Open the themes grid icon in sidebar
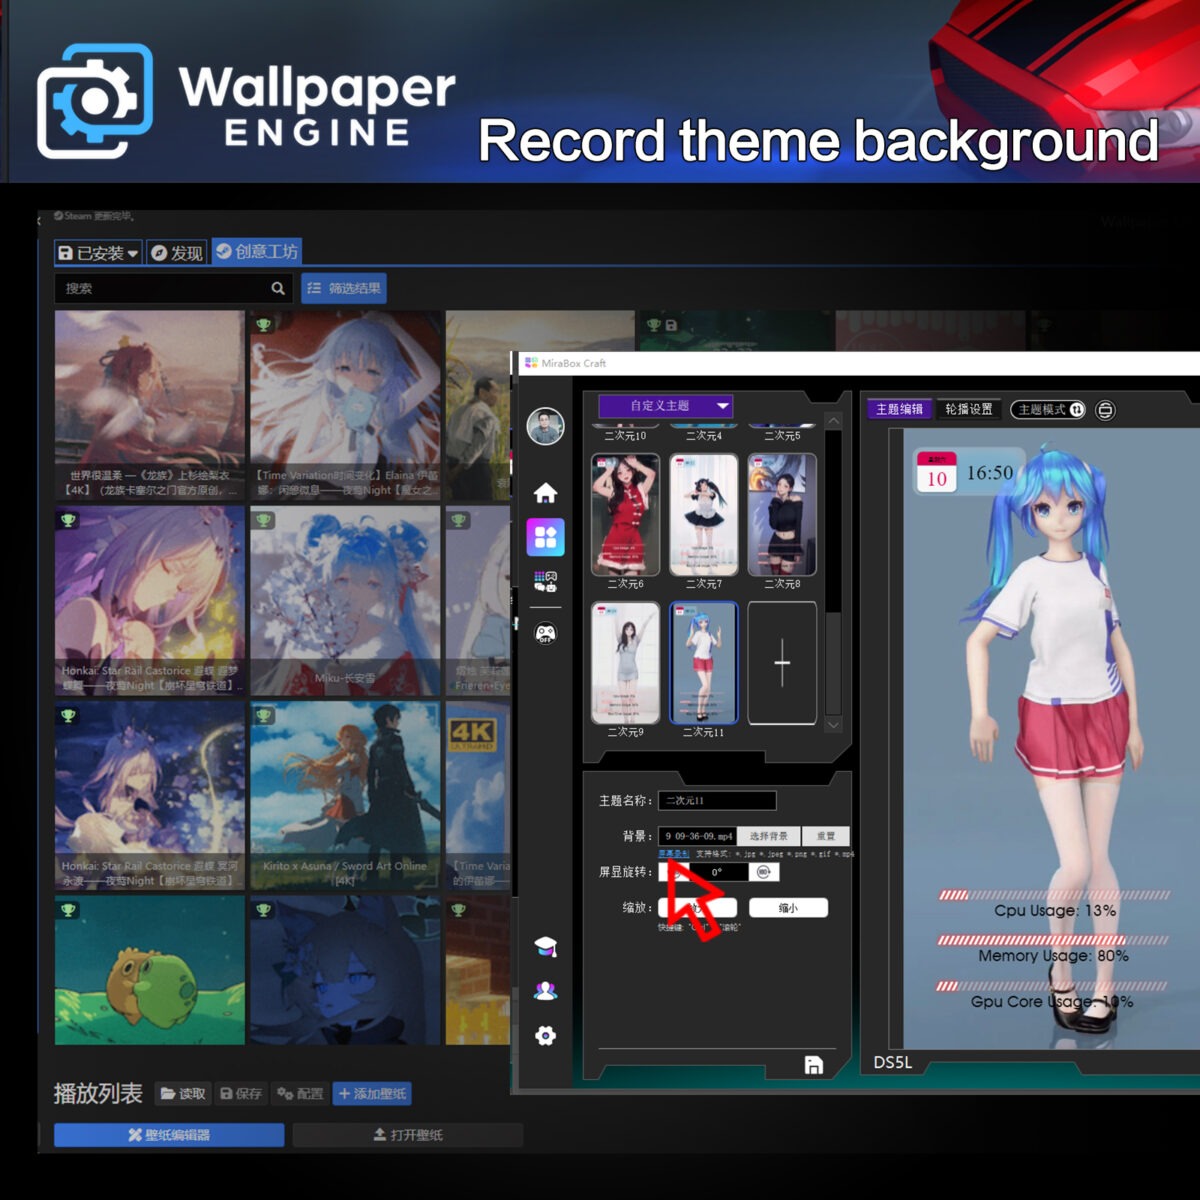This screenshot has width=1200, height=1200. (545, 538)
